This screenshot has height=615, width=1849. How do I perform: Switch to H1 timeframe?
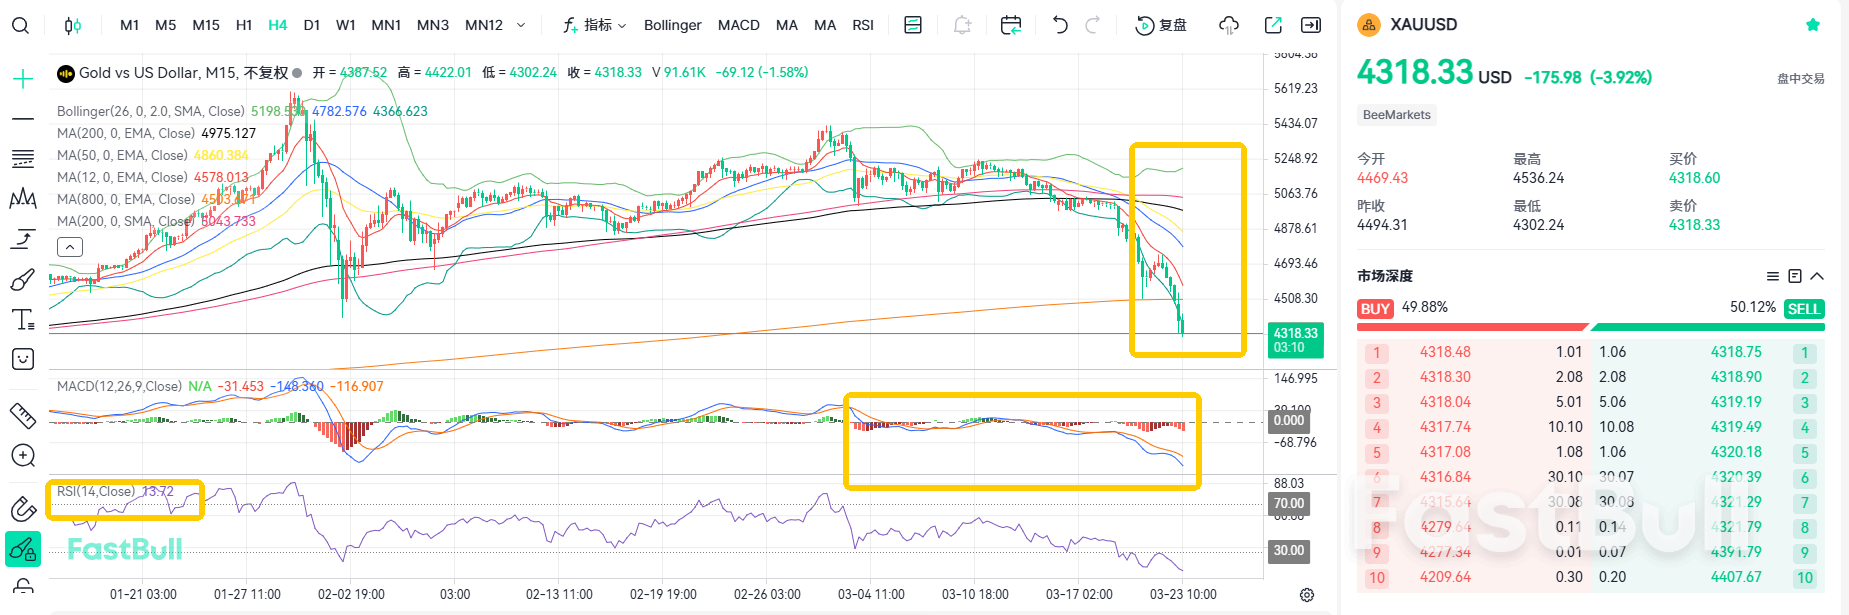(244, 25)
